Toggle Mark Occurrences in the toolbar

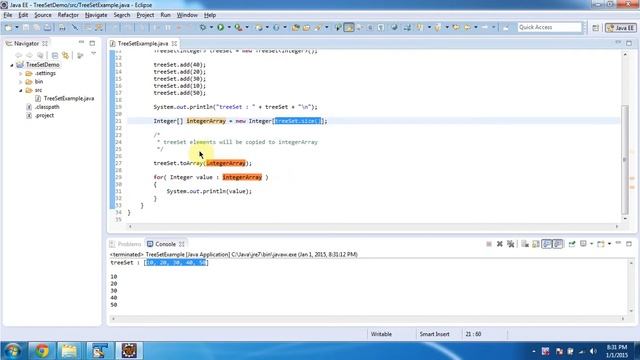349,27
